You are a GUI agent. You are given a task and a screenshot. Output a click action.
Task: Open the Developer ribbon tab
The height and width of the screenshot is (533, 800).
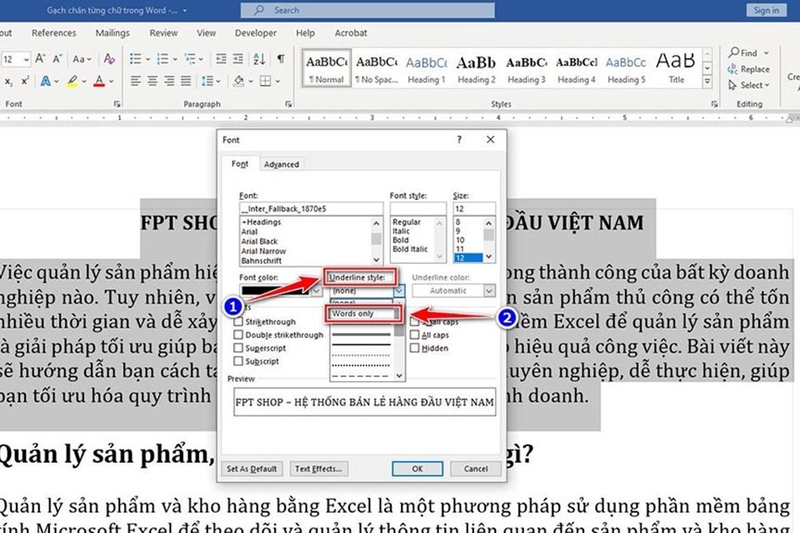pyautogui.click(x=256, y=33)
